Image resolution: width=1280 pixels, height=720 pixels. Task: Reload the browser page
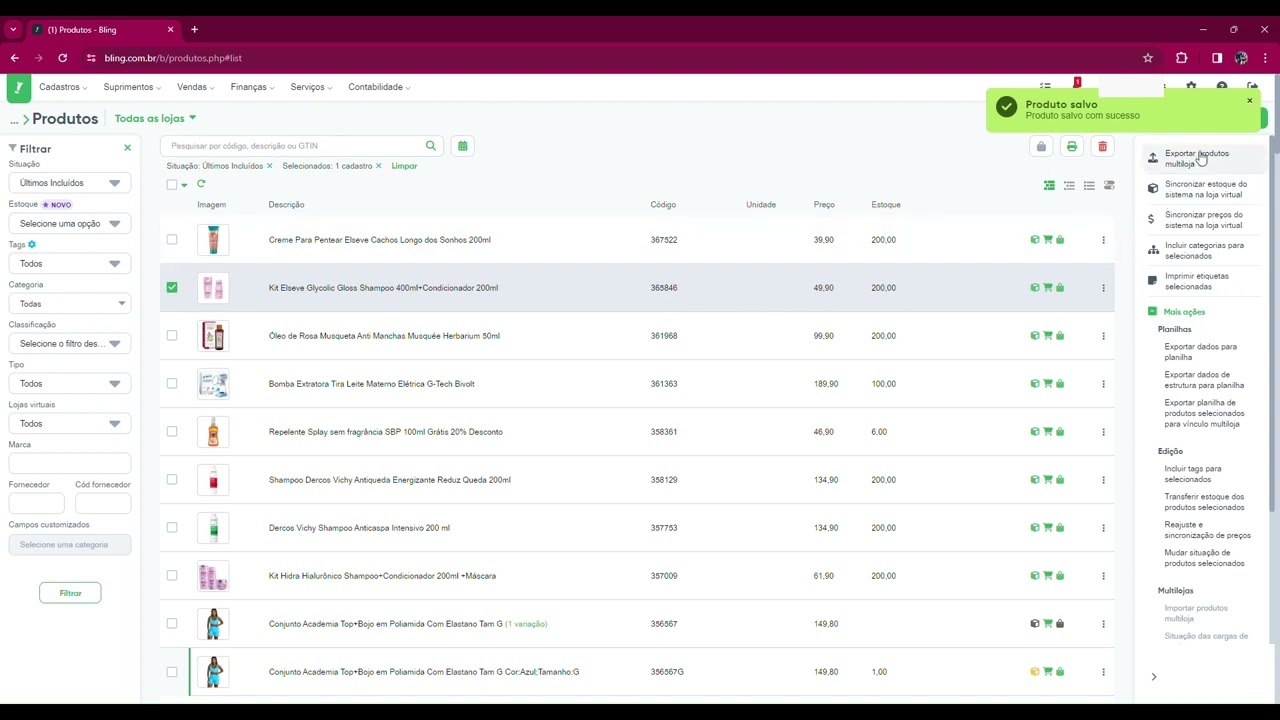point(62,58)
